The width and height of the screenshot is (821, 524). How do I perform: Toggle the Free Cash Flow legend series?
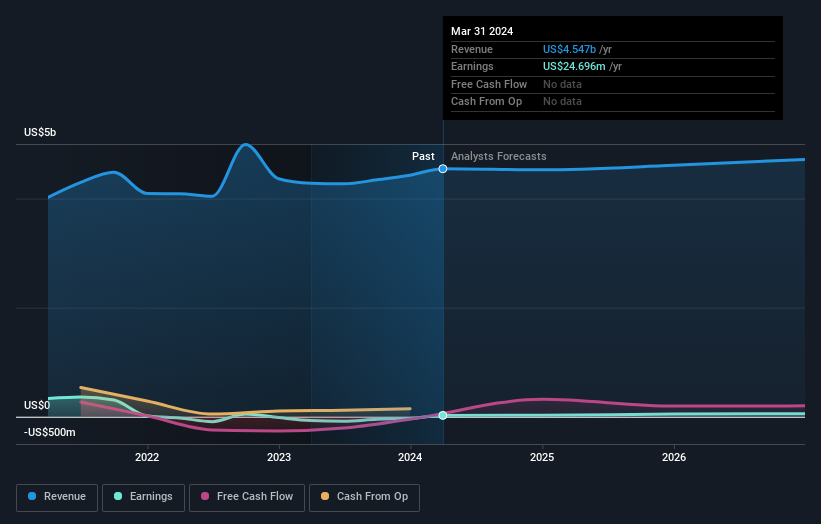(247, 497)
